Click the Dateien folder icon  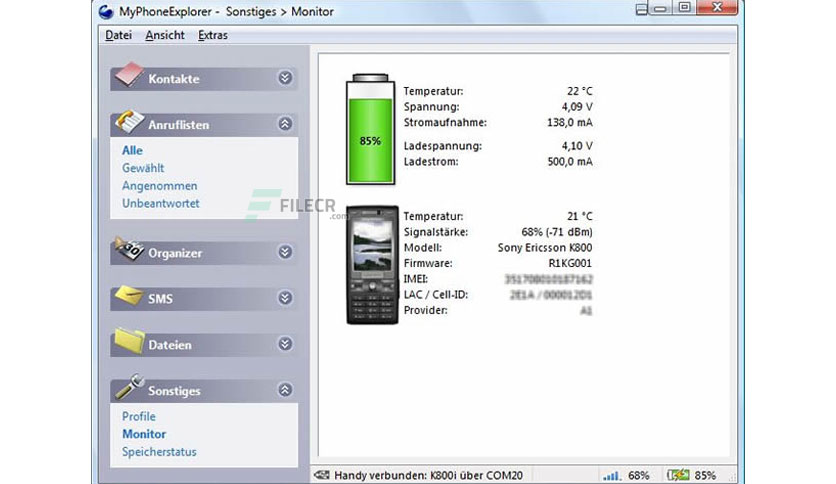129,341
